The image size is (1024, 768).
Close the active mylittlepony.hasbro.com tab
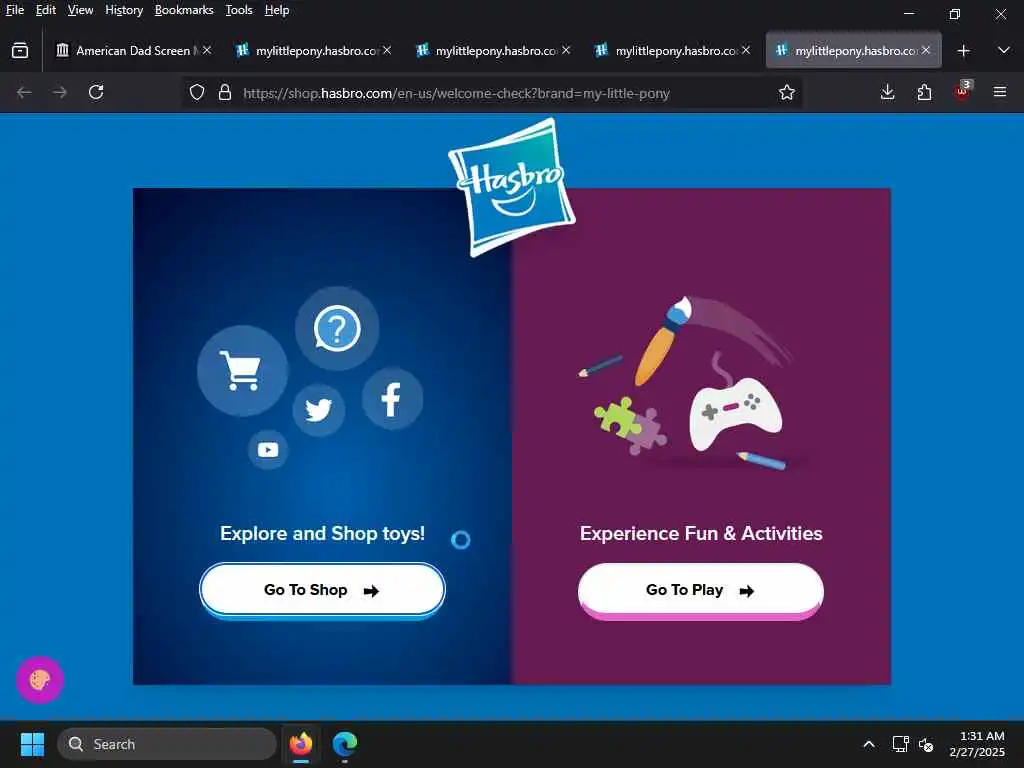click(926, 50)
